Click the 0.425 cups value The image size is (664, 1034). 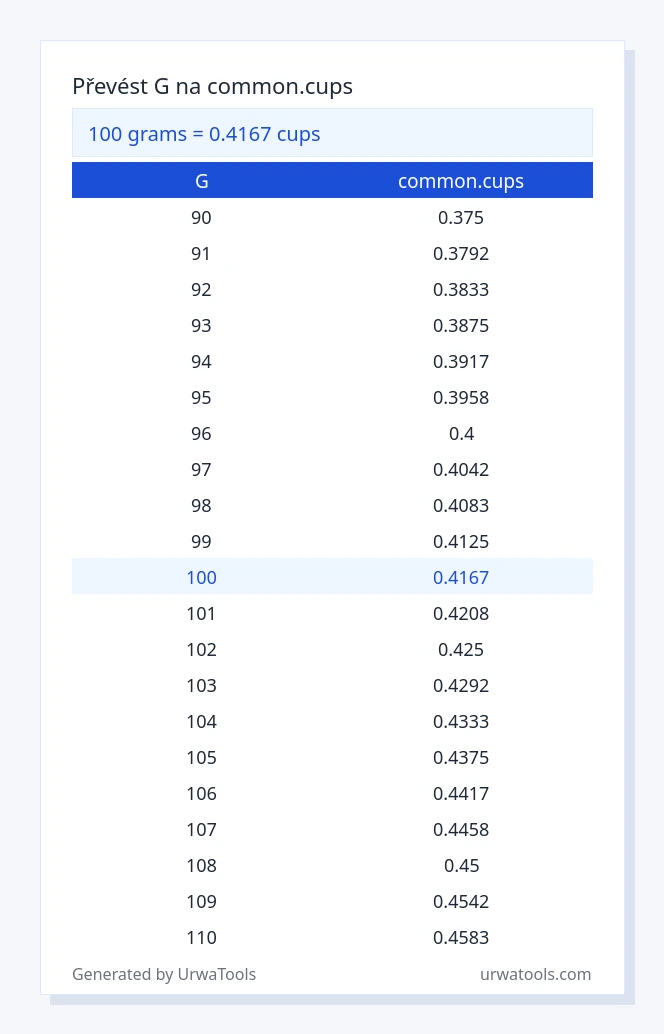pos(461,649)
